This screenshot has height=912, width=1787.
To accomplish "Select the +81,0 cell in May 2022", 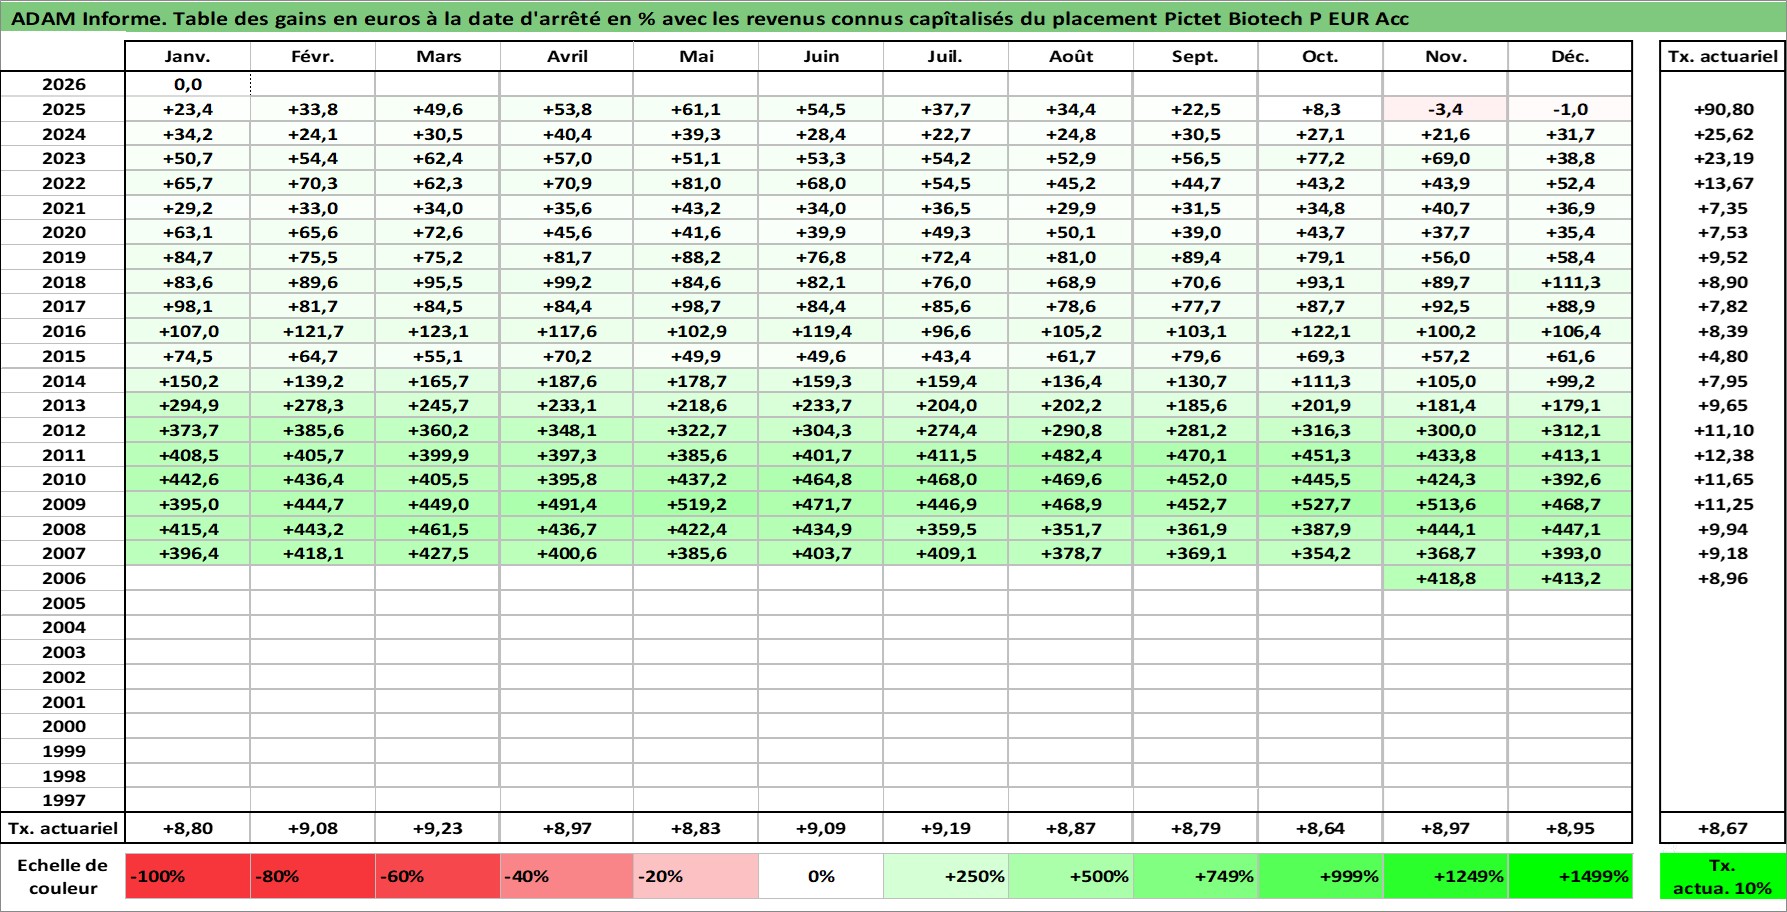I will (696, 183).
